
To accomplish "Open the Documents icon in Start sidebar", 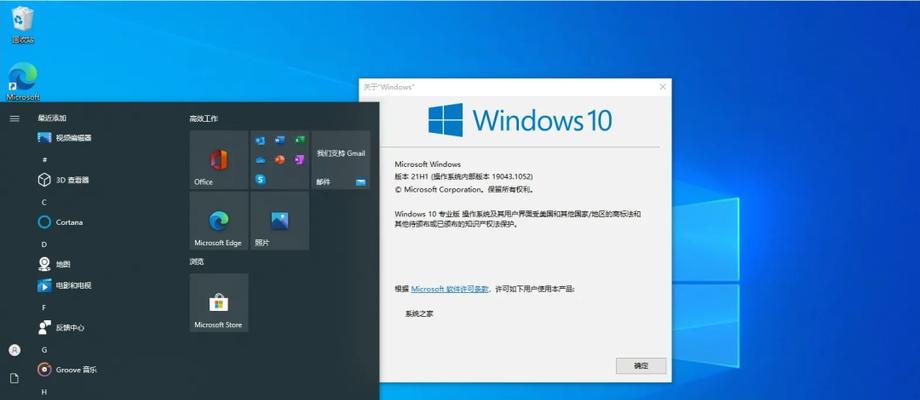I will tap(15, 379).
